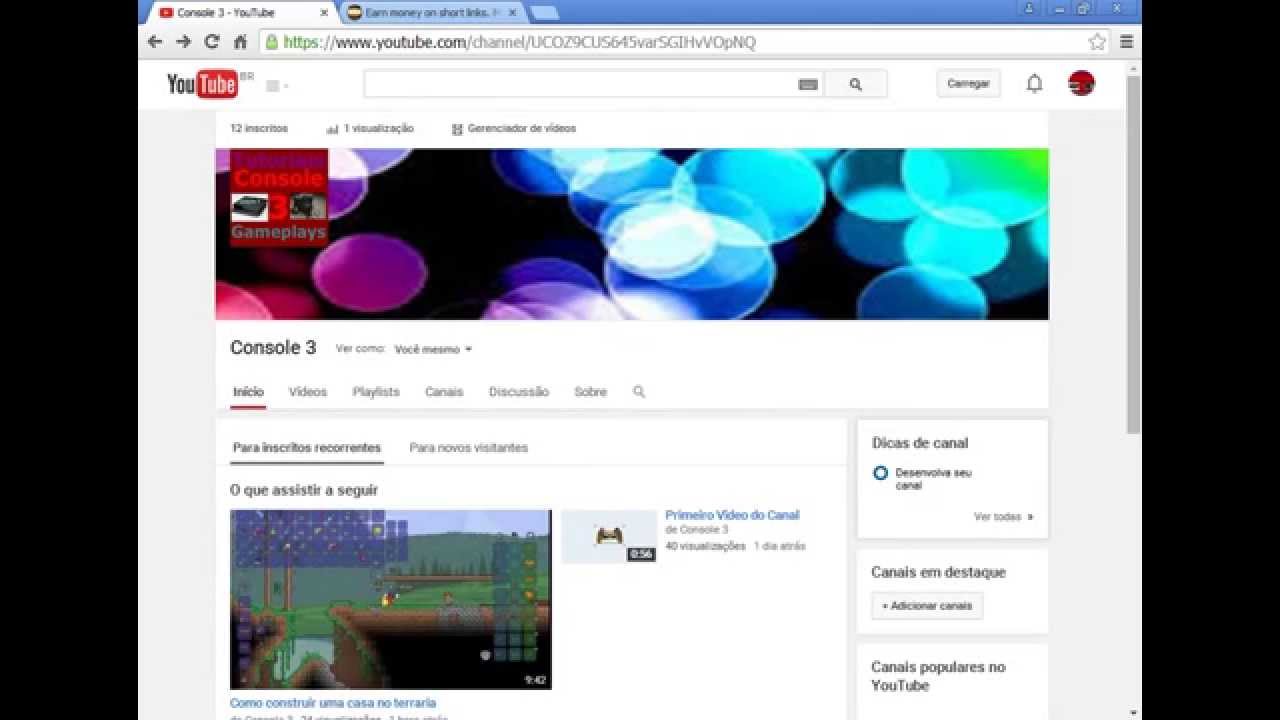Screen dimensions: 1280x720
Task: Close the Console 3 - YouTube tab
Action: (x=323, y=13)
